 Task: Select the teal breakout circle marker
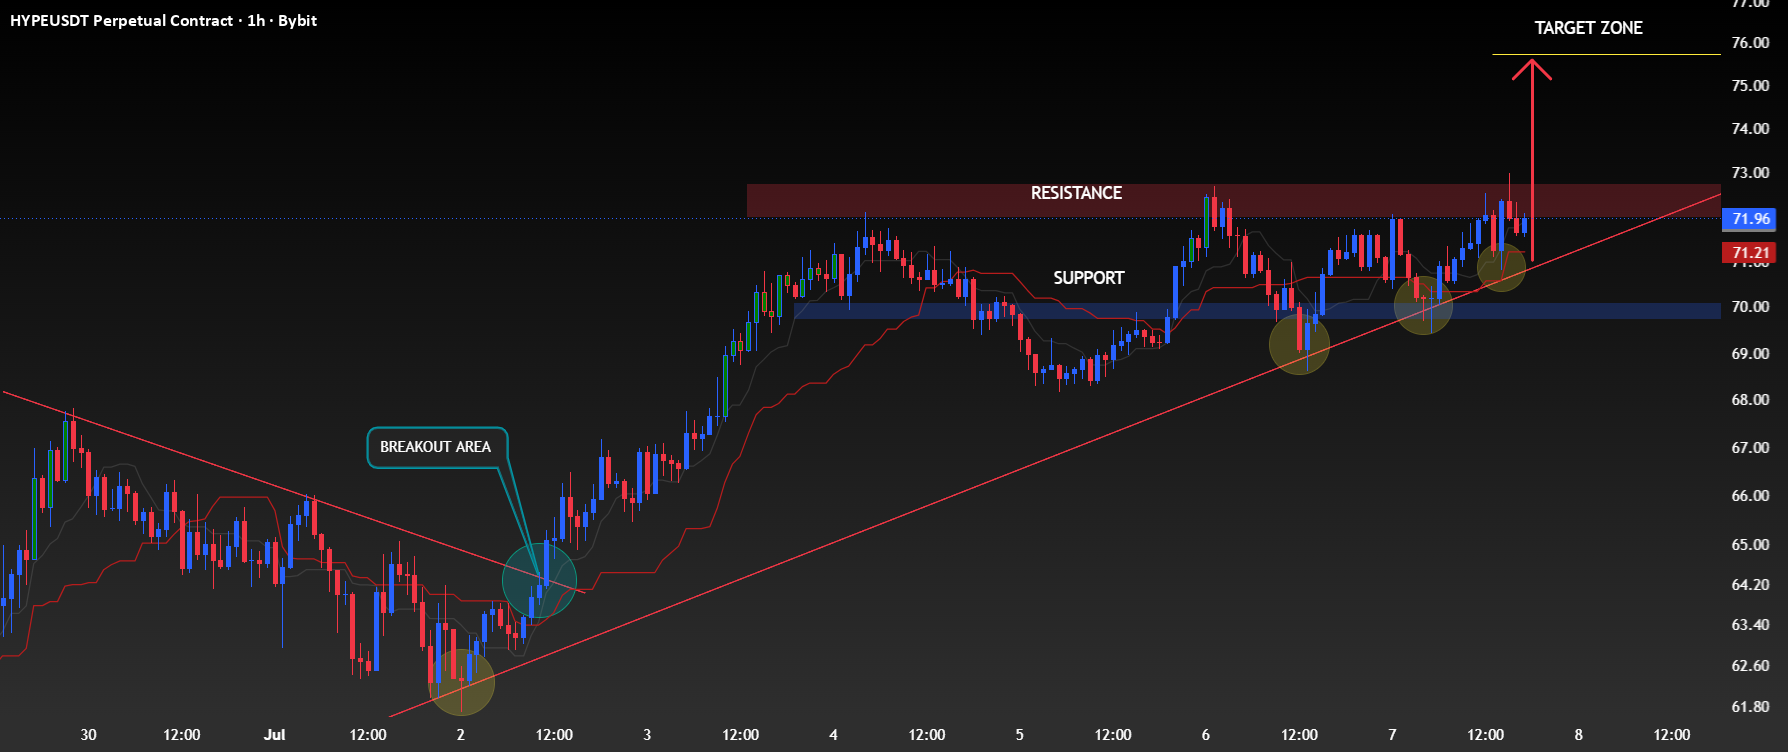click(540, 579)
